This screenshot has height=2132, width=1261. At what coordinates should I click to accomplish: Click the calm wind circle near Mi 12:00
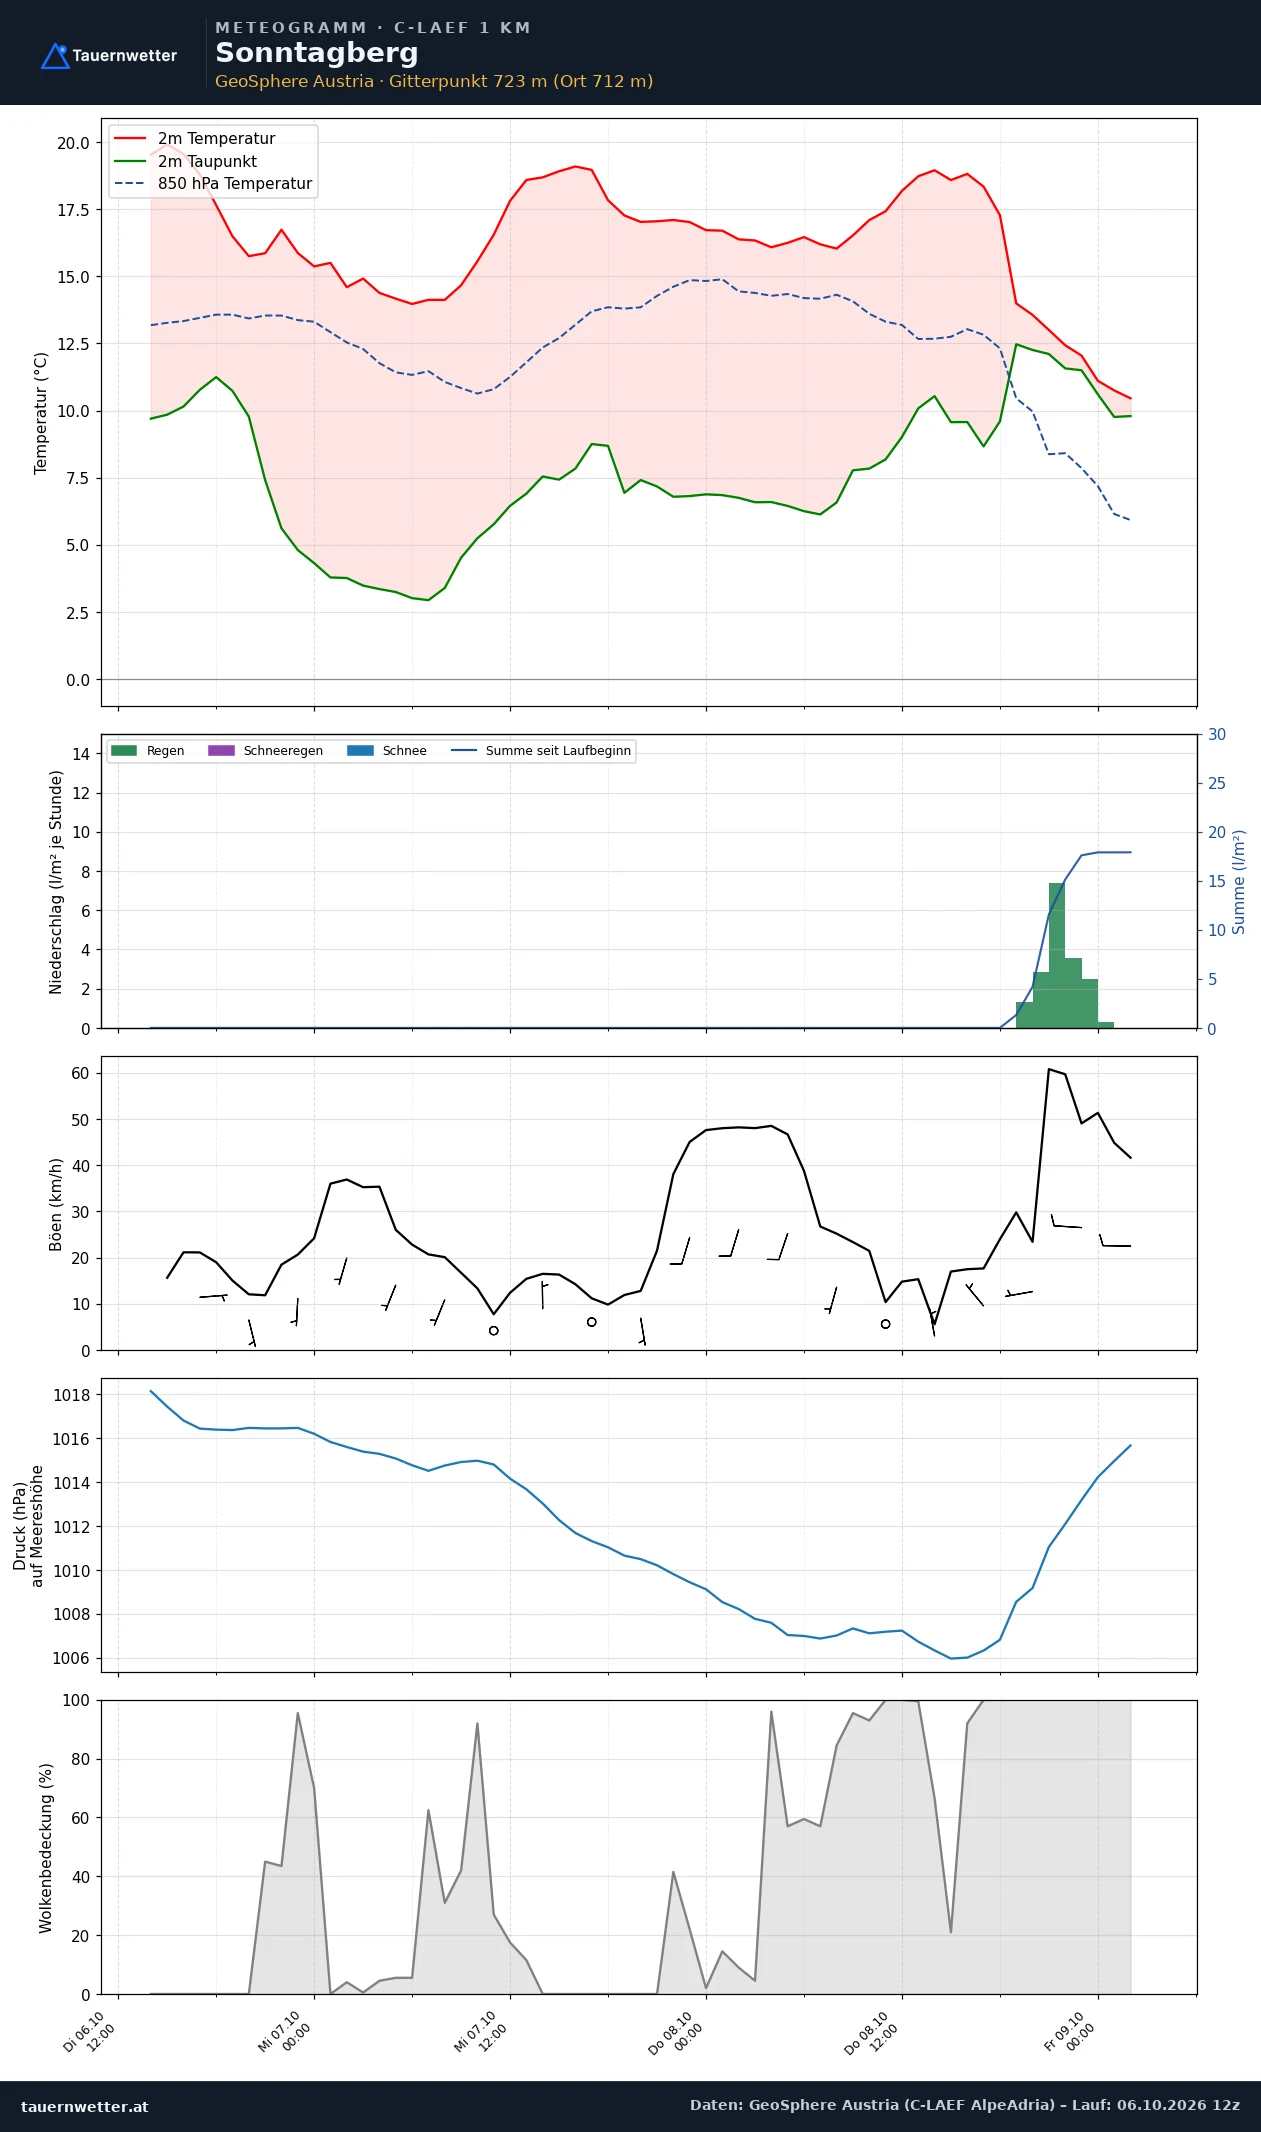point(493,1330)
